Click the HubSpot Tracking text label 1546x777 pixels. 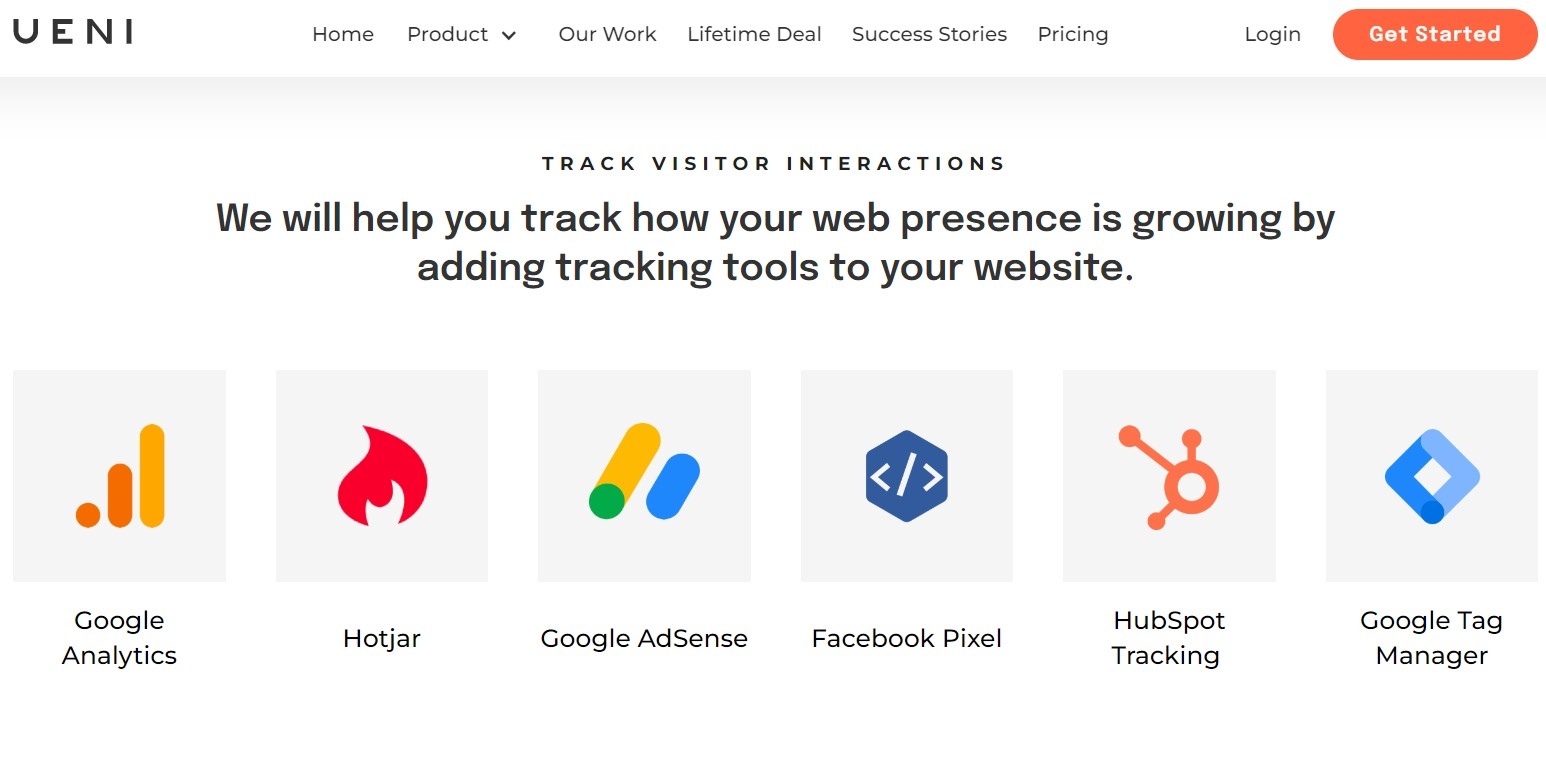pyautogui.click(x=1168, y=638)
